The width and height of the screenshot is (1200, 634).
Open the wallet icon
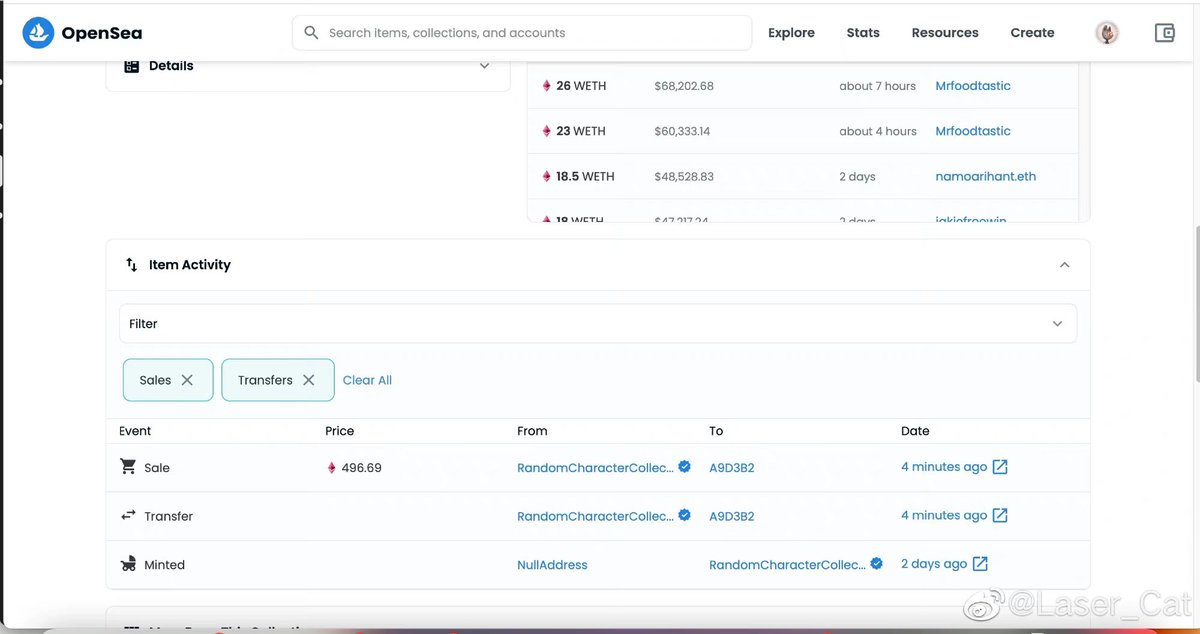(x=1164, y=33)
